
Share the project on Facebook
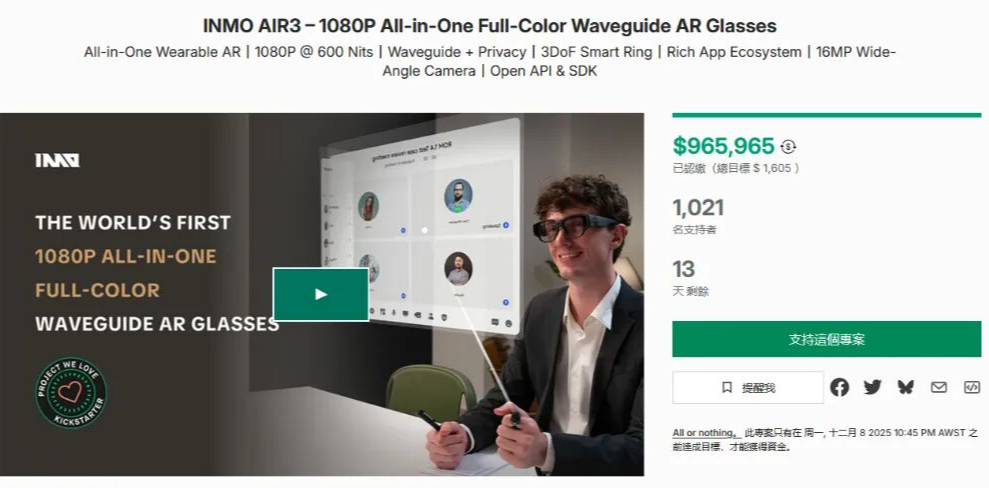[839, 387]
